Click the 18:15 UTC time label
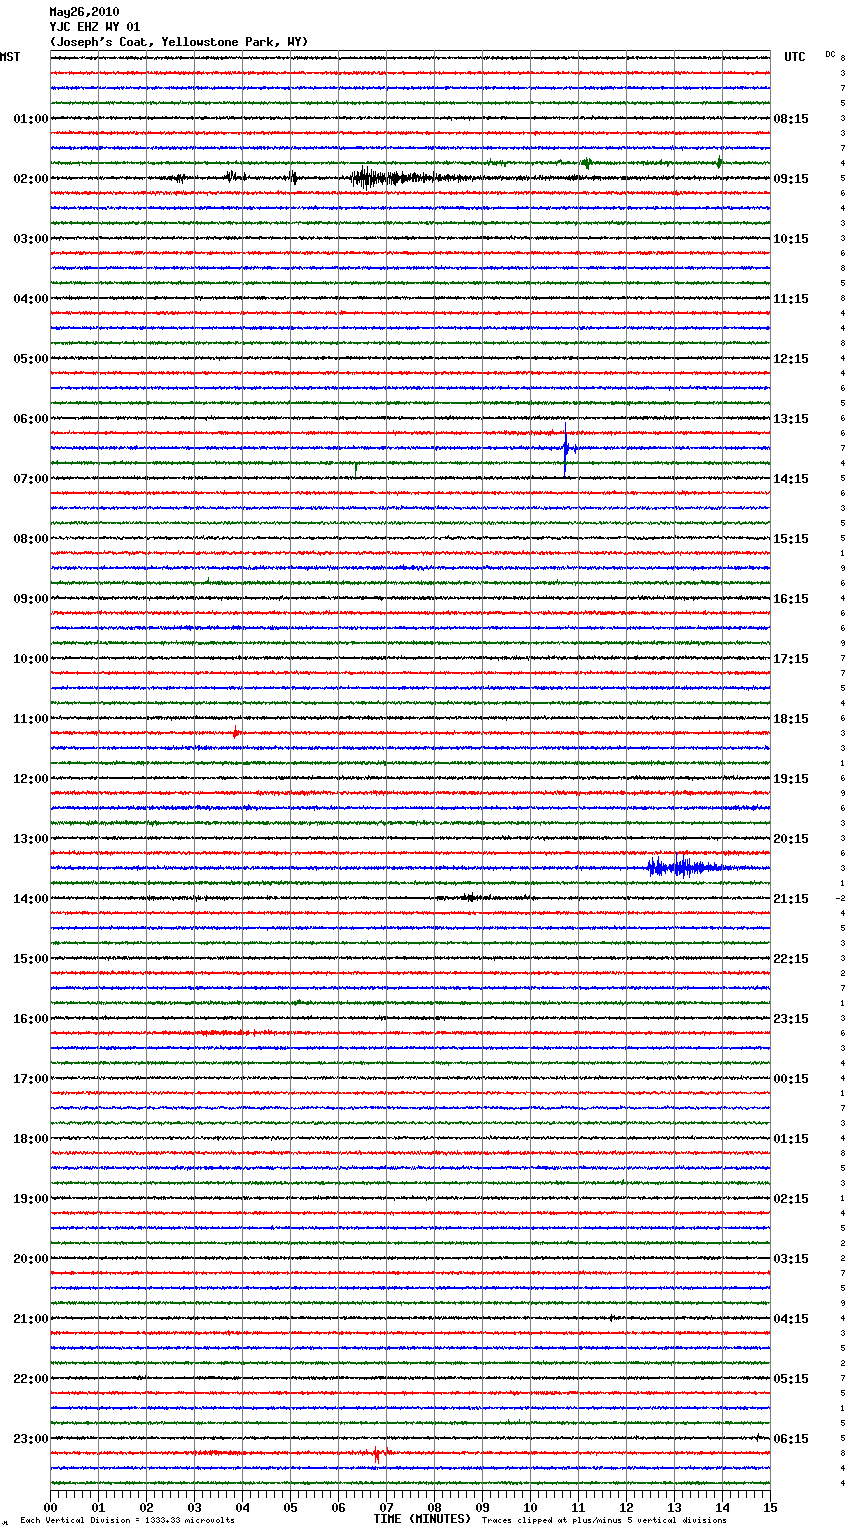Viewport: 850px width, 1534px height. tap(791, 719)
